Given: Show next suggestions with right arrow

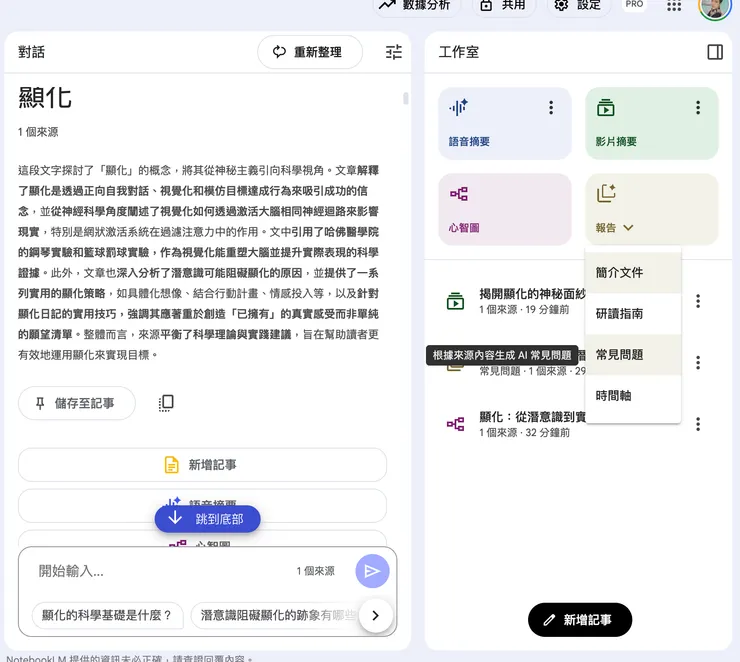Looking at the screenshot, I should 375,615.
